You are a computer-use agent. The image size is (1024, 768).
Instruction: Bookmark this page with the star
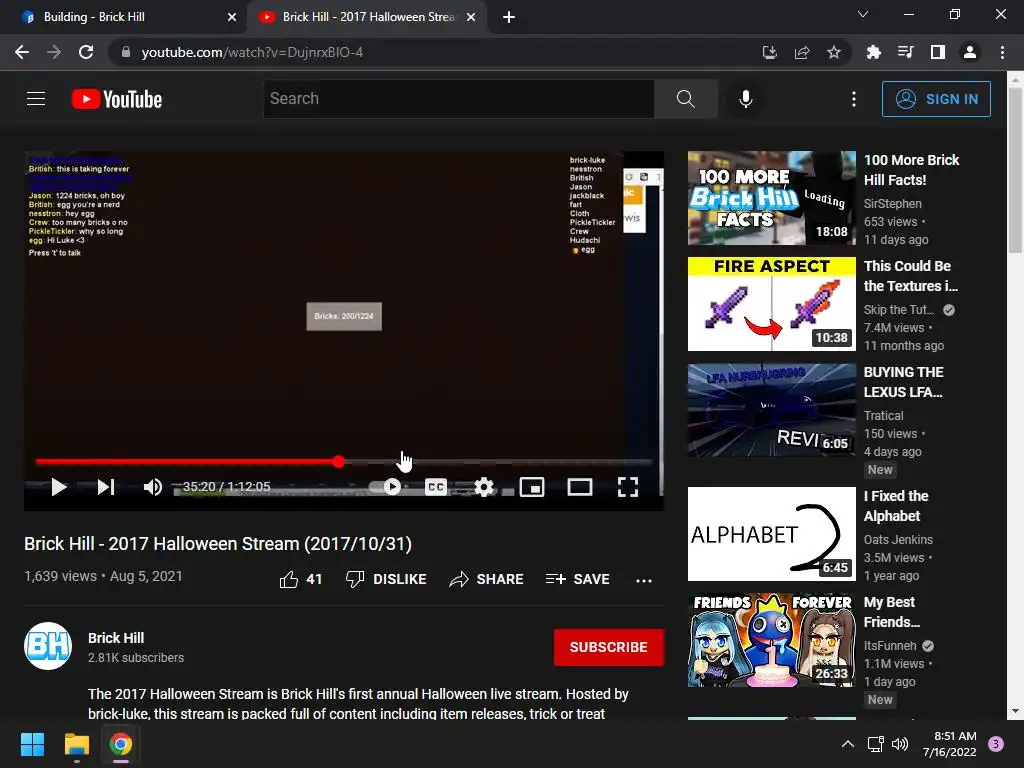834,52
